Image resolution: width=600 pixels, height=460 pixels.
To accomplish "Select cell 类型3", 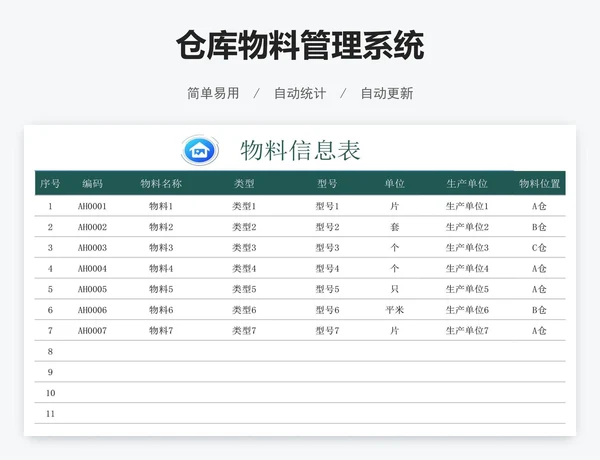I will tap(244, 248).
